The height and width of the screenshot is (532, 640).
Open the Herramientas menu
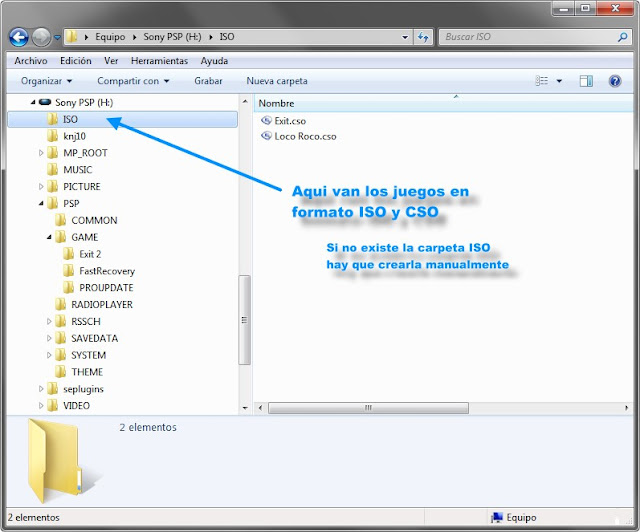[x=159, y=61]
